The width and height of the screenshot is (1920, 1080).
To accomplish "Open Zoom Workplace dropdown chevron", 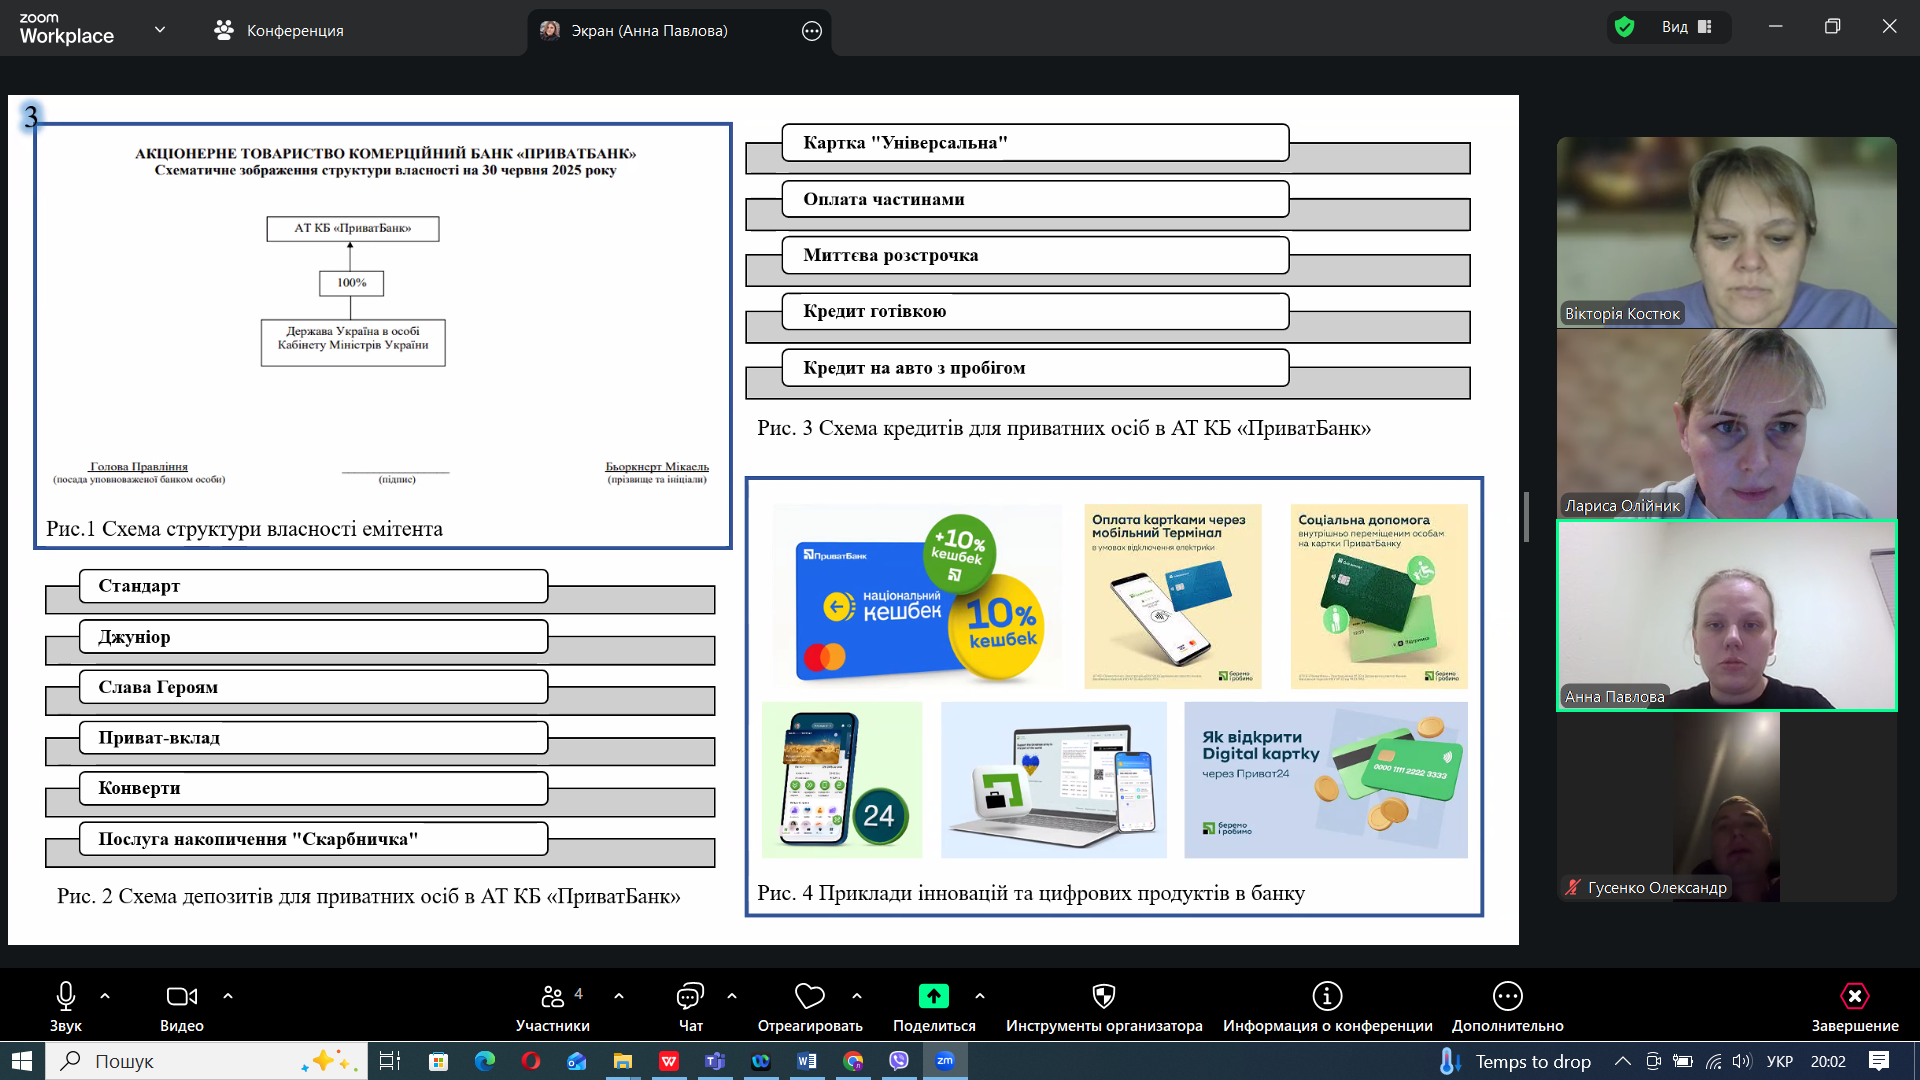I will tap(160, 30).
